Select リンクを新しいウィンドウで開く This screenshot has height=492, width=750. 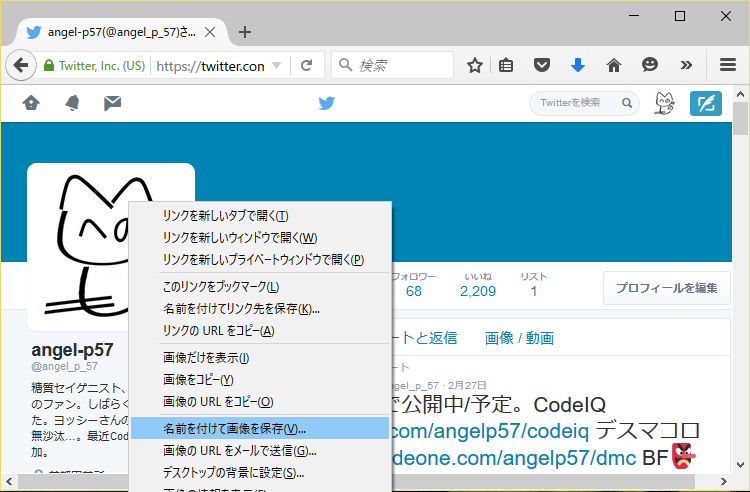260,238
